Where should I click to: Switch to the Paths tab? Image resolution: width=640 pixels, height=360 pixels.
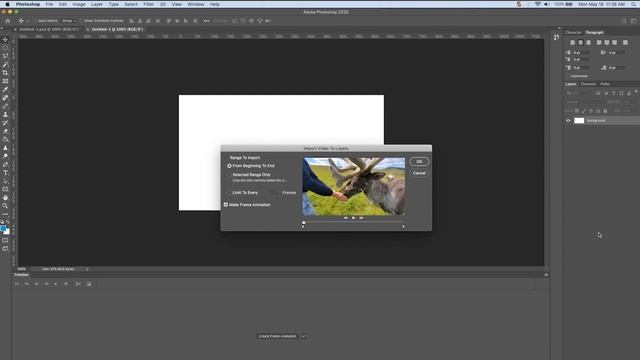(x=605, y=84)
